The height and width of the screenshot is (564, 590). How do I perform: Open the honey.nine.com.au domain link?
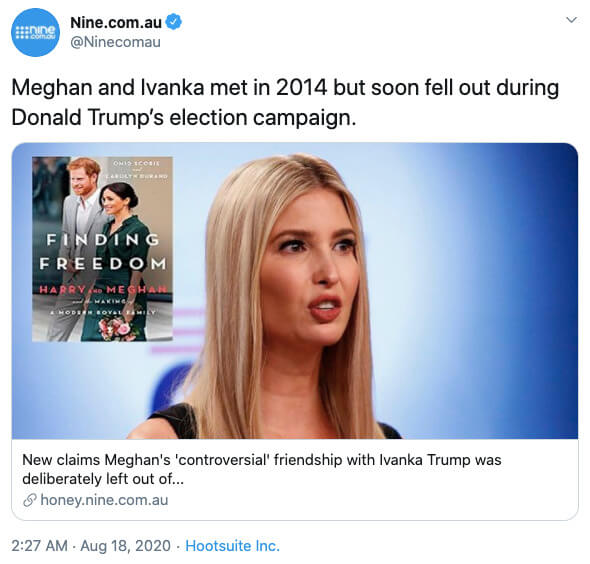point(104,500)
